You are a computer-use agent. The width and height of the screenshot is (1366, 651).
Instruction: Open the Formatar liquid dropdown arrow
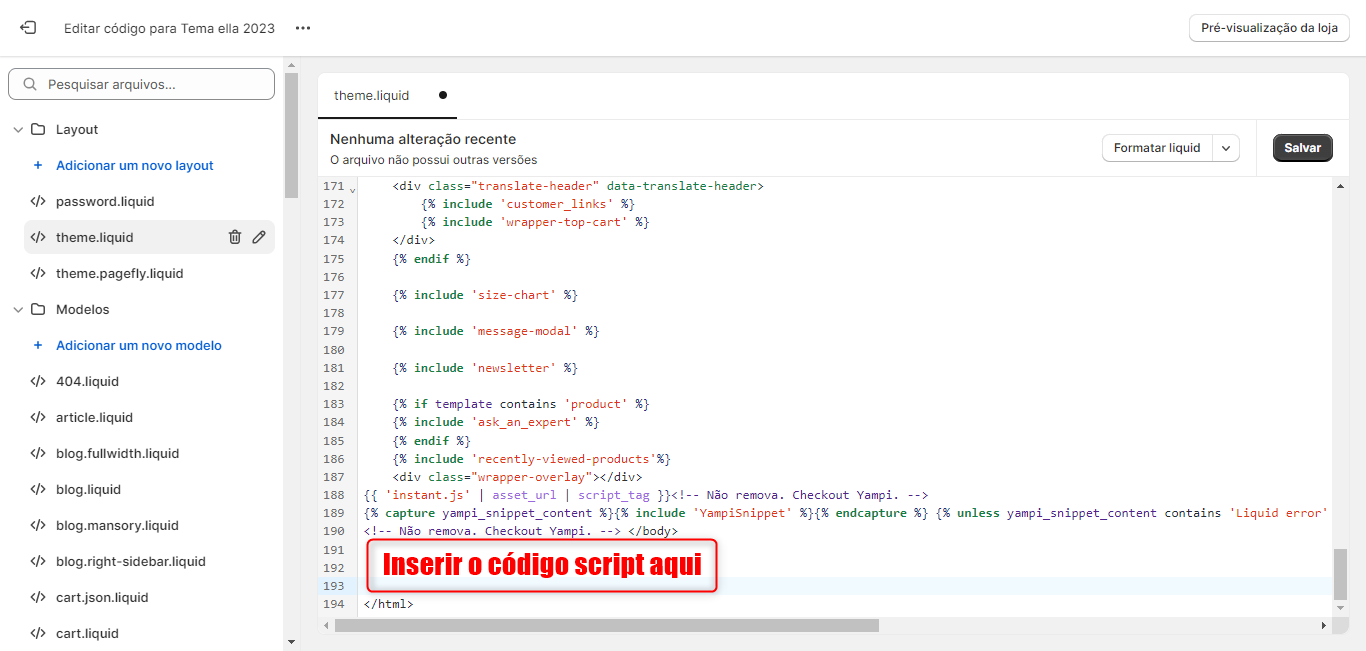click(1226, 148)
